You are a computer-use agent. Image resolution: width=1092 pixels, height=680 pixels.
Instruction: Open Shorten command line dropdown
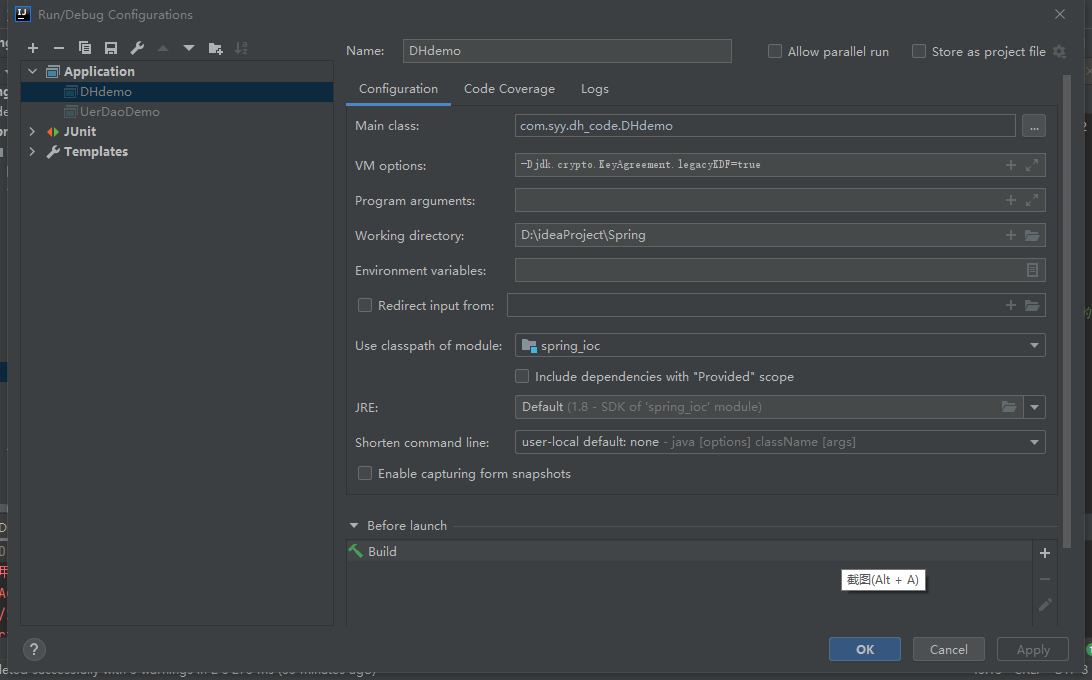point(780,442)
